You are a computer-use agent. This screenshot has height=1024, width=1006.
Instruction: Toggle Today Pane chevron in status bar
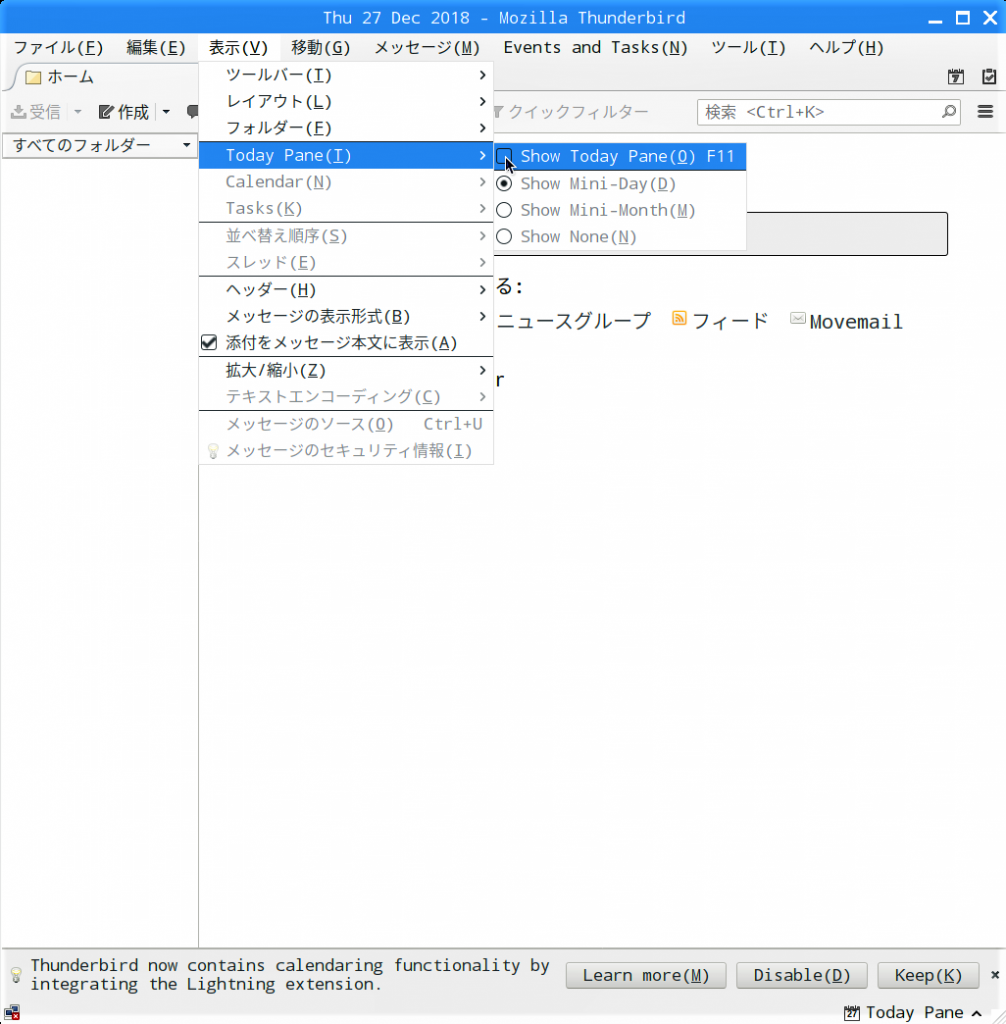click(977, 1013)
